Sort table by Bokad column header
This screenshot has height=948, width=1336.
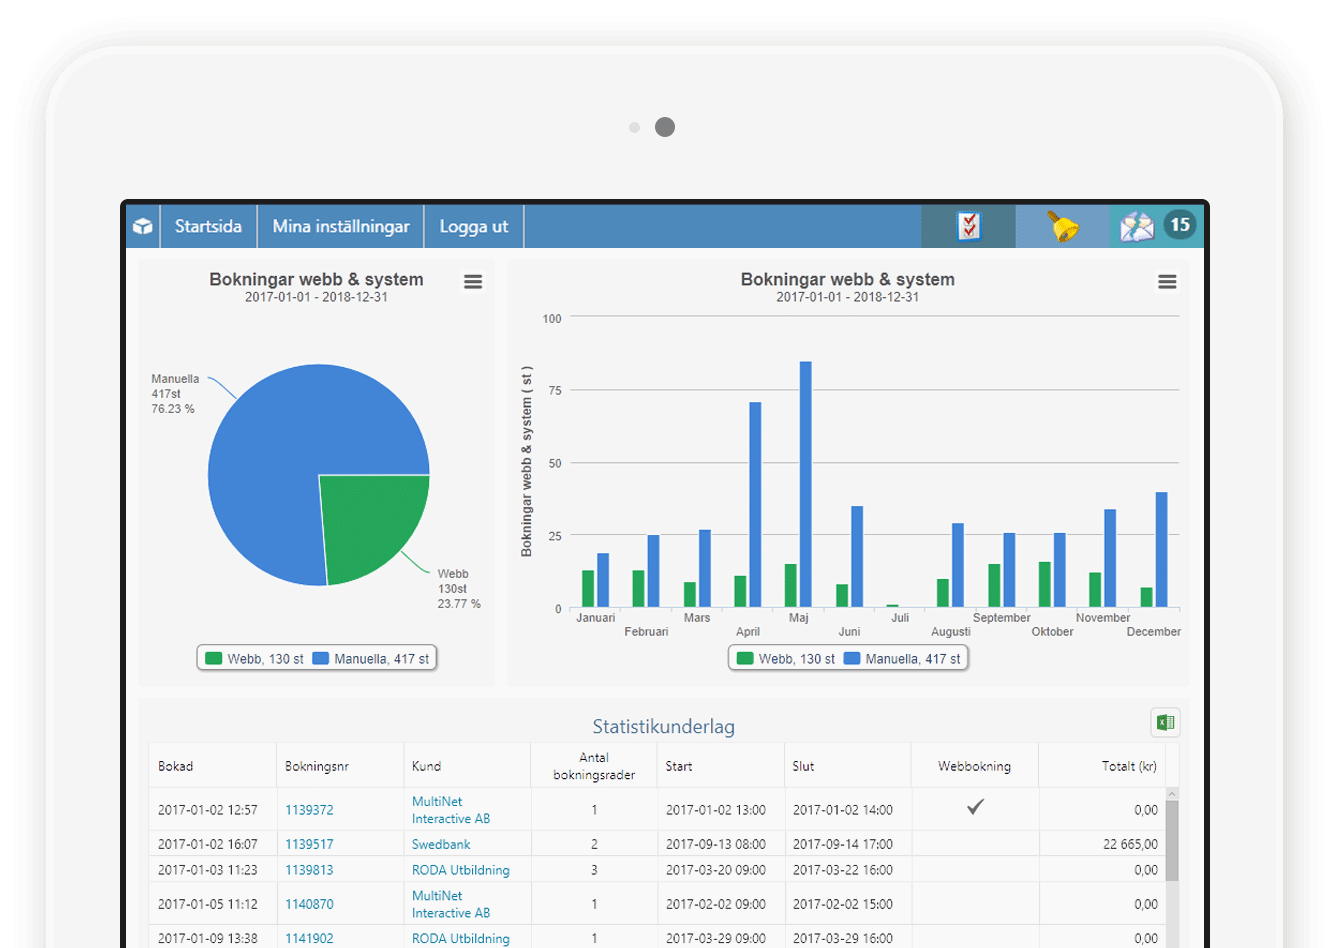(x=176, y=766)
